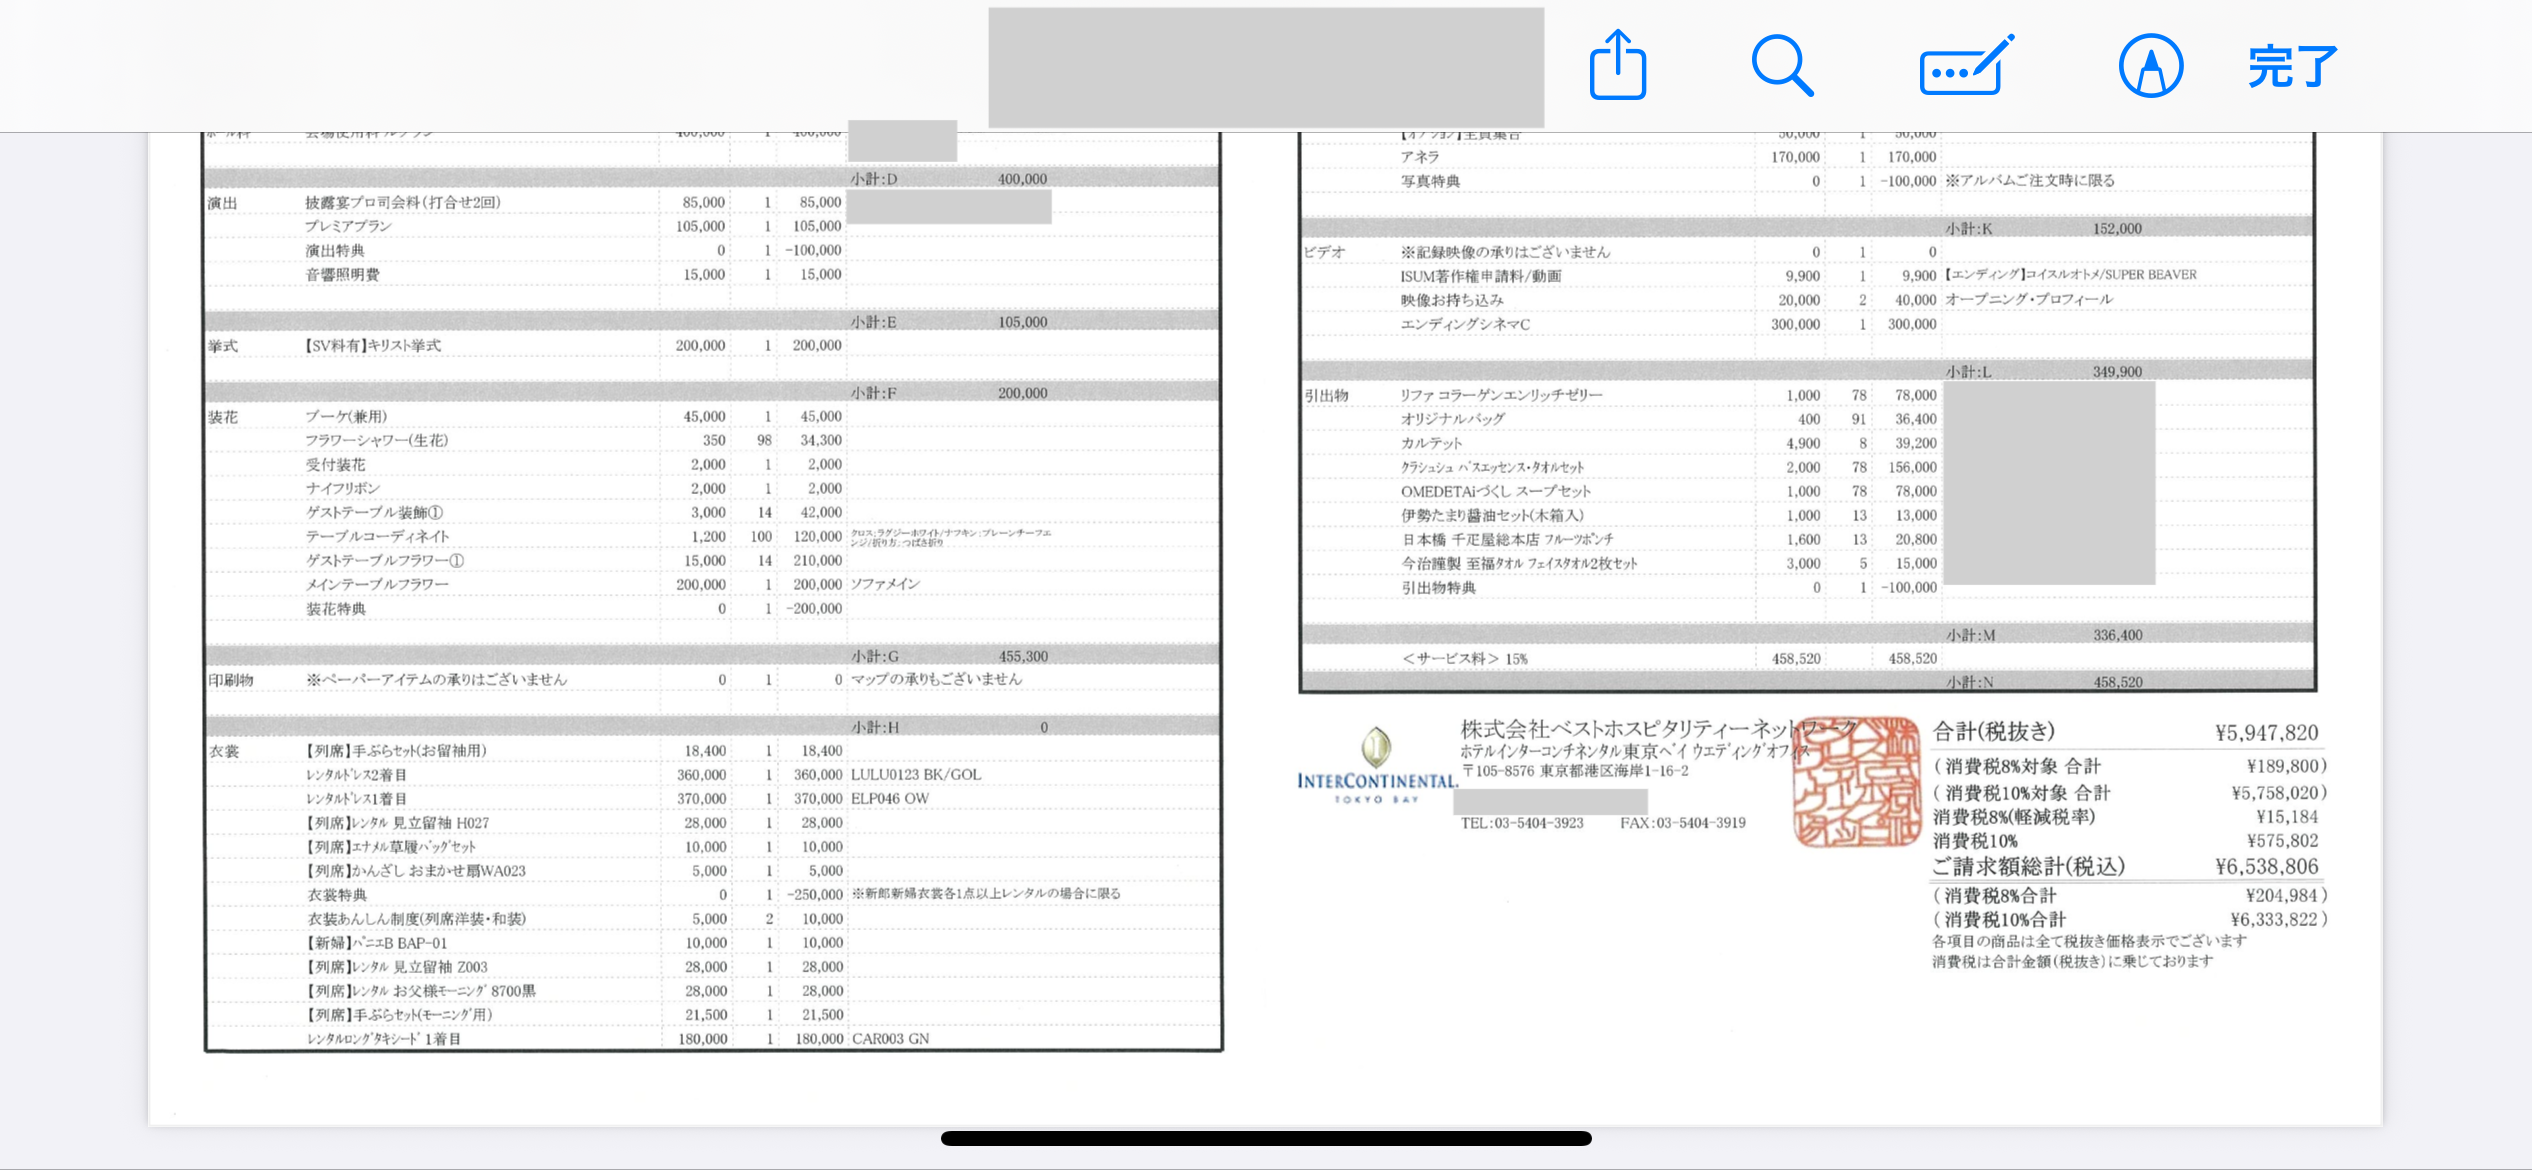Tap the home indicator bar at bottom
The image size is (2532, 1170).
click(x=1266, y=1138)
